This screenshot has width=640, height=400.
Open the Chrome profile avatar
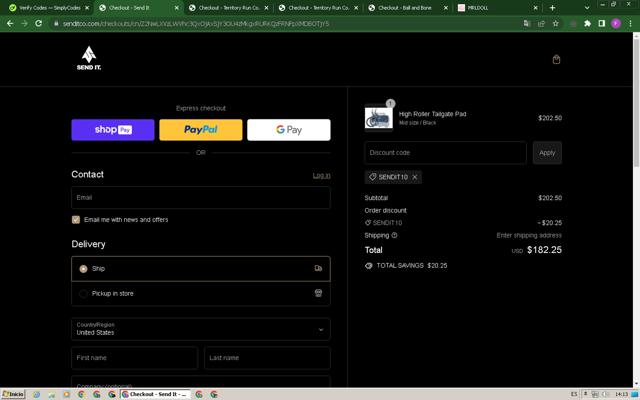tap(616, 24)
